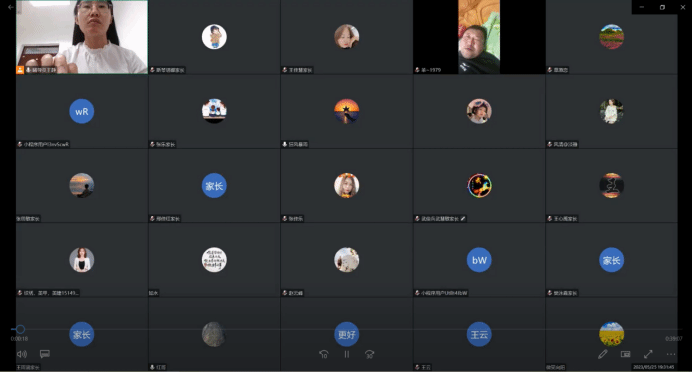
Task: Click the bW participant avatar
Action: [x=479, y=260]
